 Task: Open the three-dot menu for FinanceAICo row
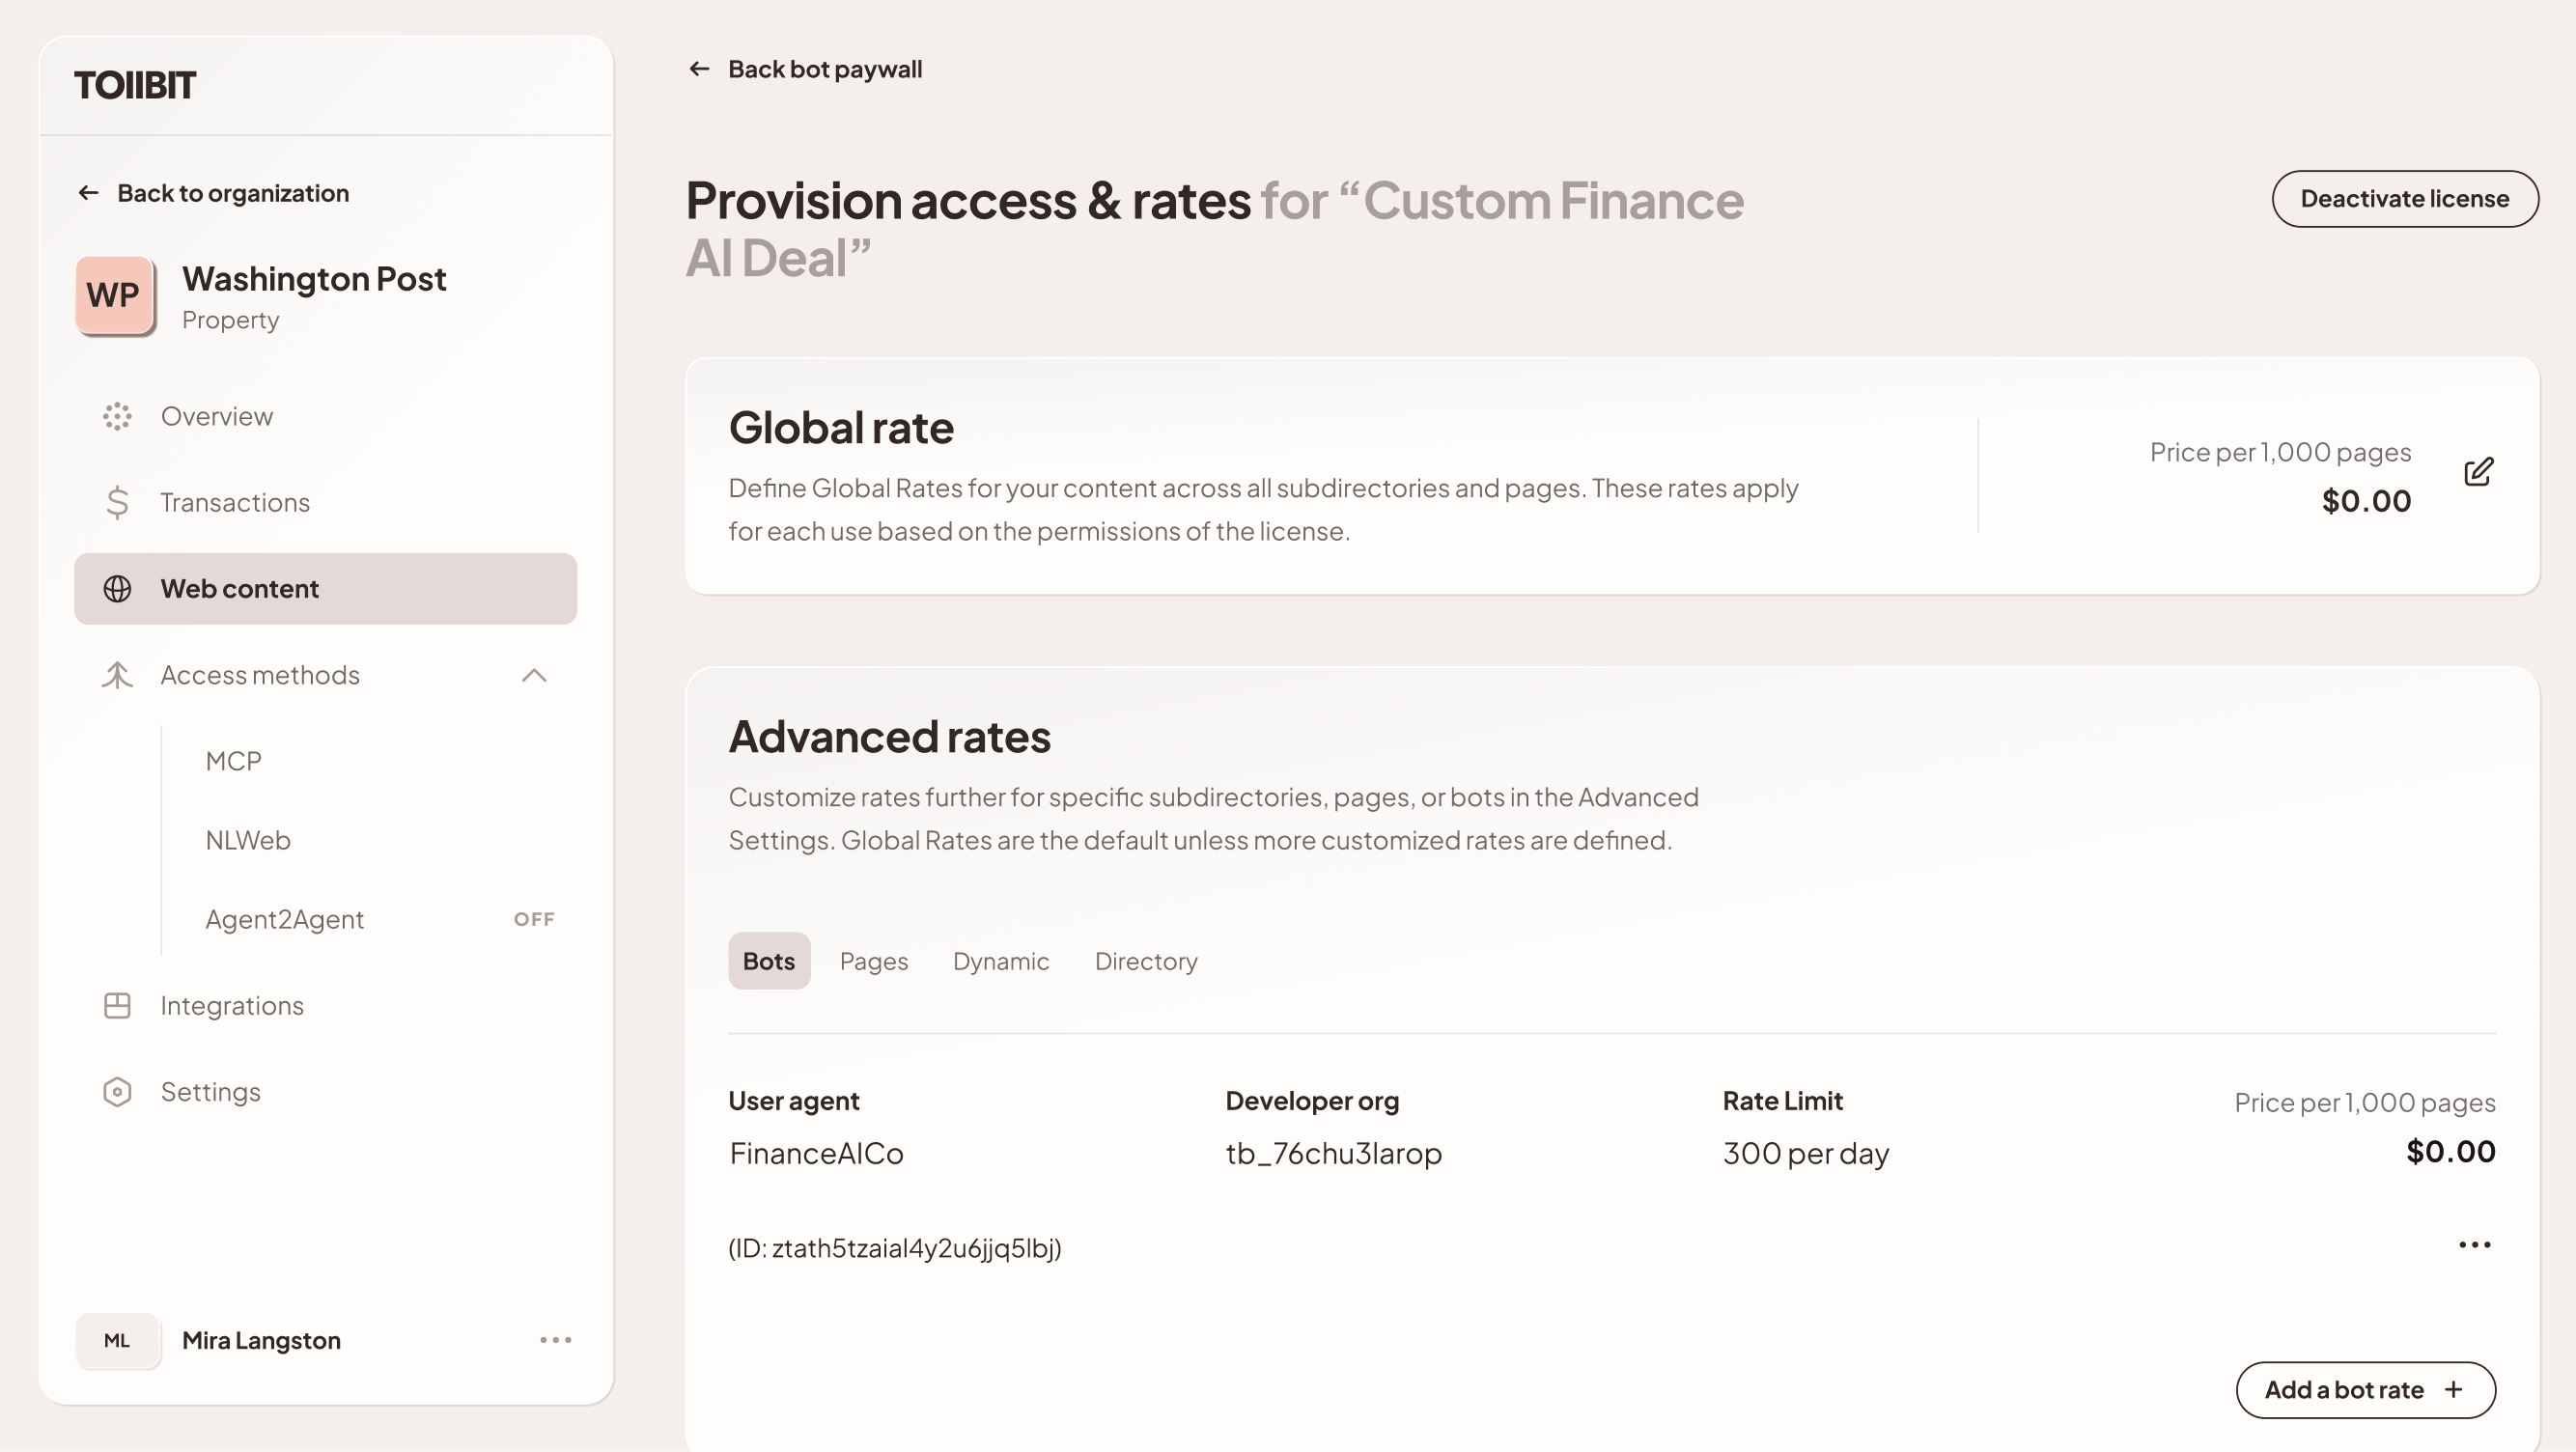click(x=2473, y=1243)
